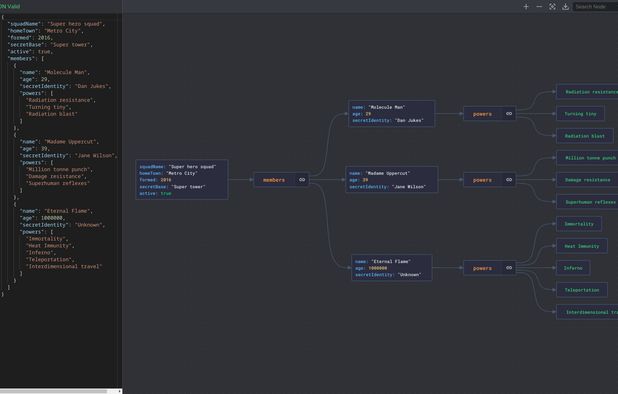Image resolution: width=618 pixels, height=394 pixels.
Task: Select the powers label next to Madame Uppercut
Action: coord(482,180)
